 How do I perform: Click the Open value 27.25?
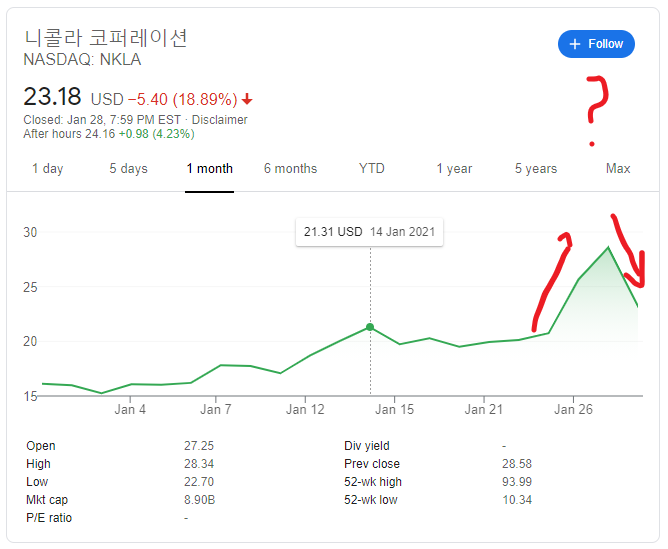point(199,446)
